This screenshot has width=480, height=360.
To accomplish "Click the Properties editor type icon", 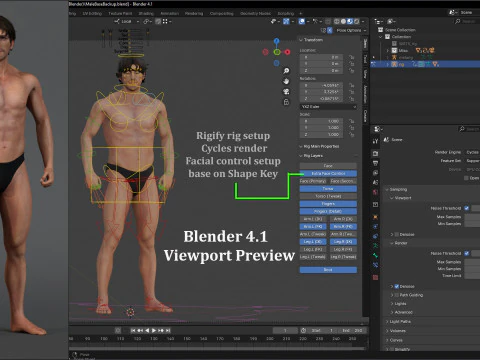I will [379, 129].
